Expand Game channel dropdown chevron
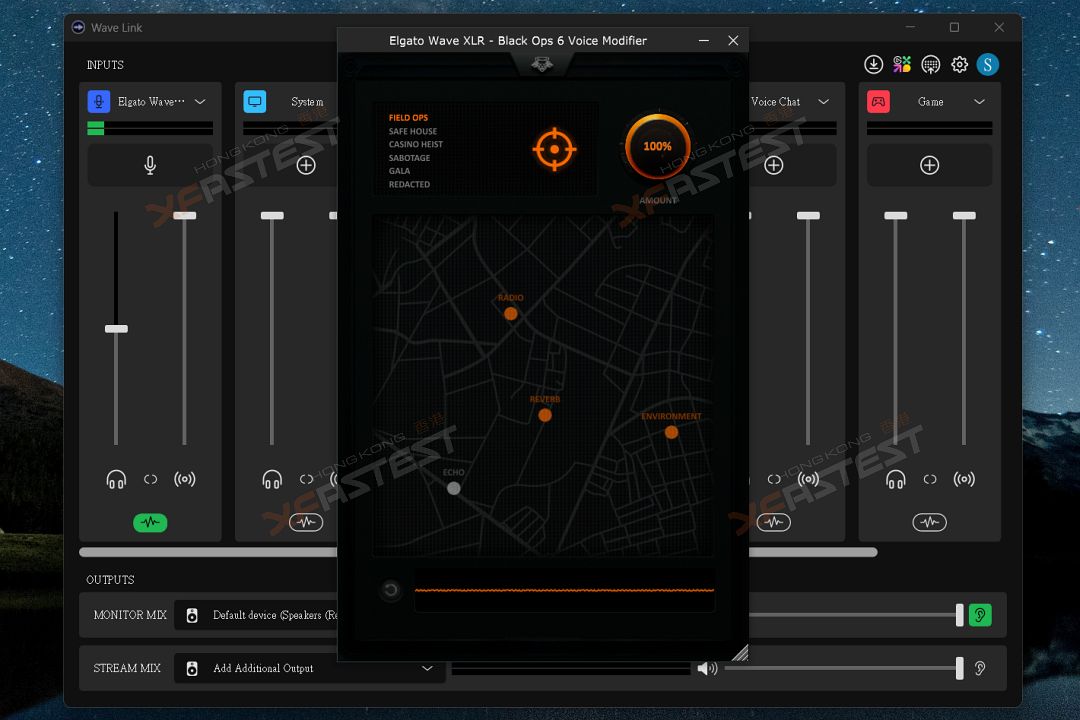This screenshot has height=720, width=1080. coord(979,102)
